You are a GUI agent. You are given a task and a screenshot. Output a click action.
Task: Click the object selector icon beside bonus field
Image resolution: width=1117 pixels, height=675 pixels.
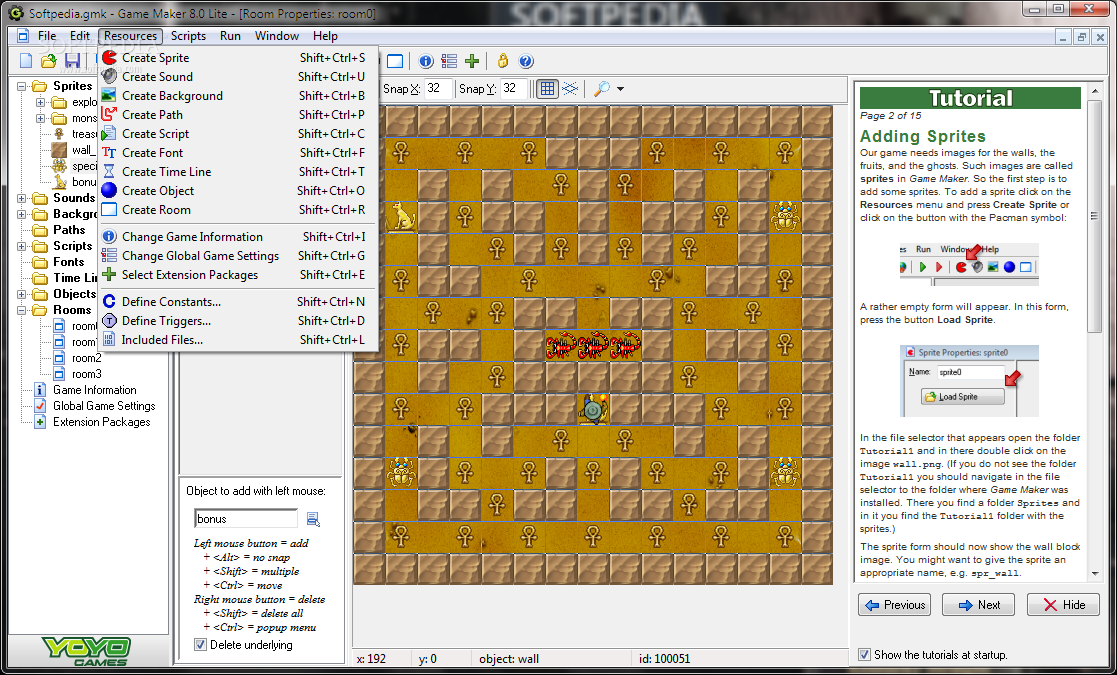coord(313,519)
